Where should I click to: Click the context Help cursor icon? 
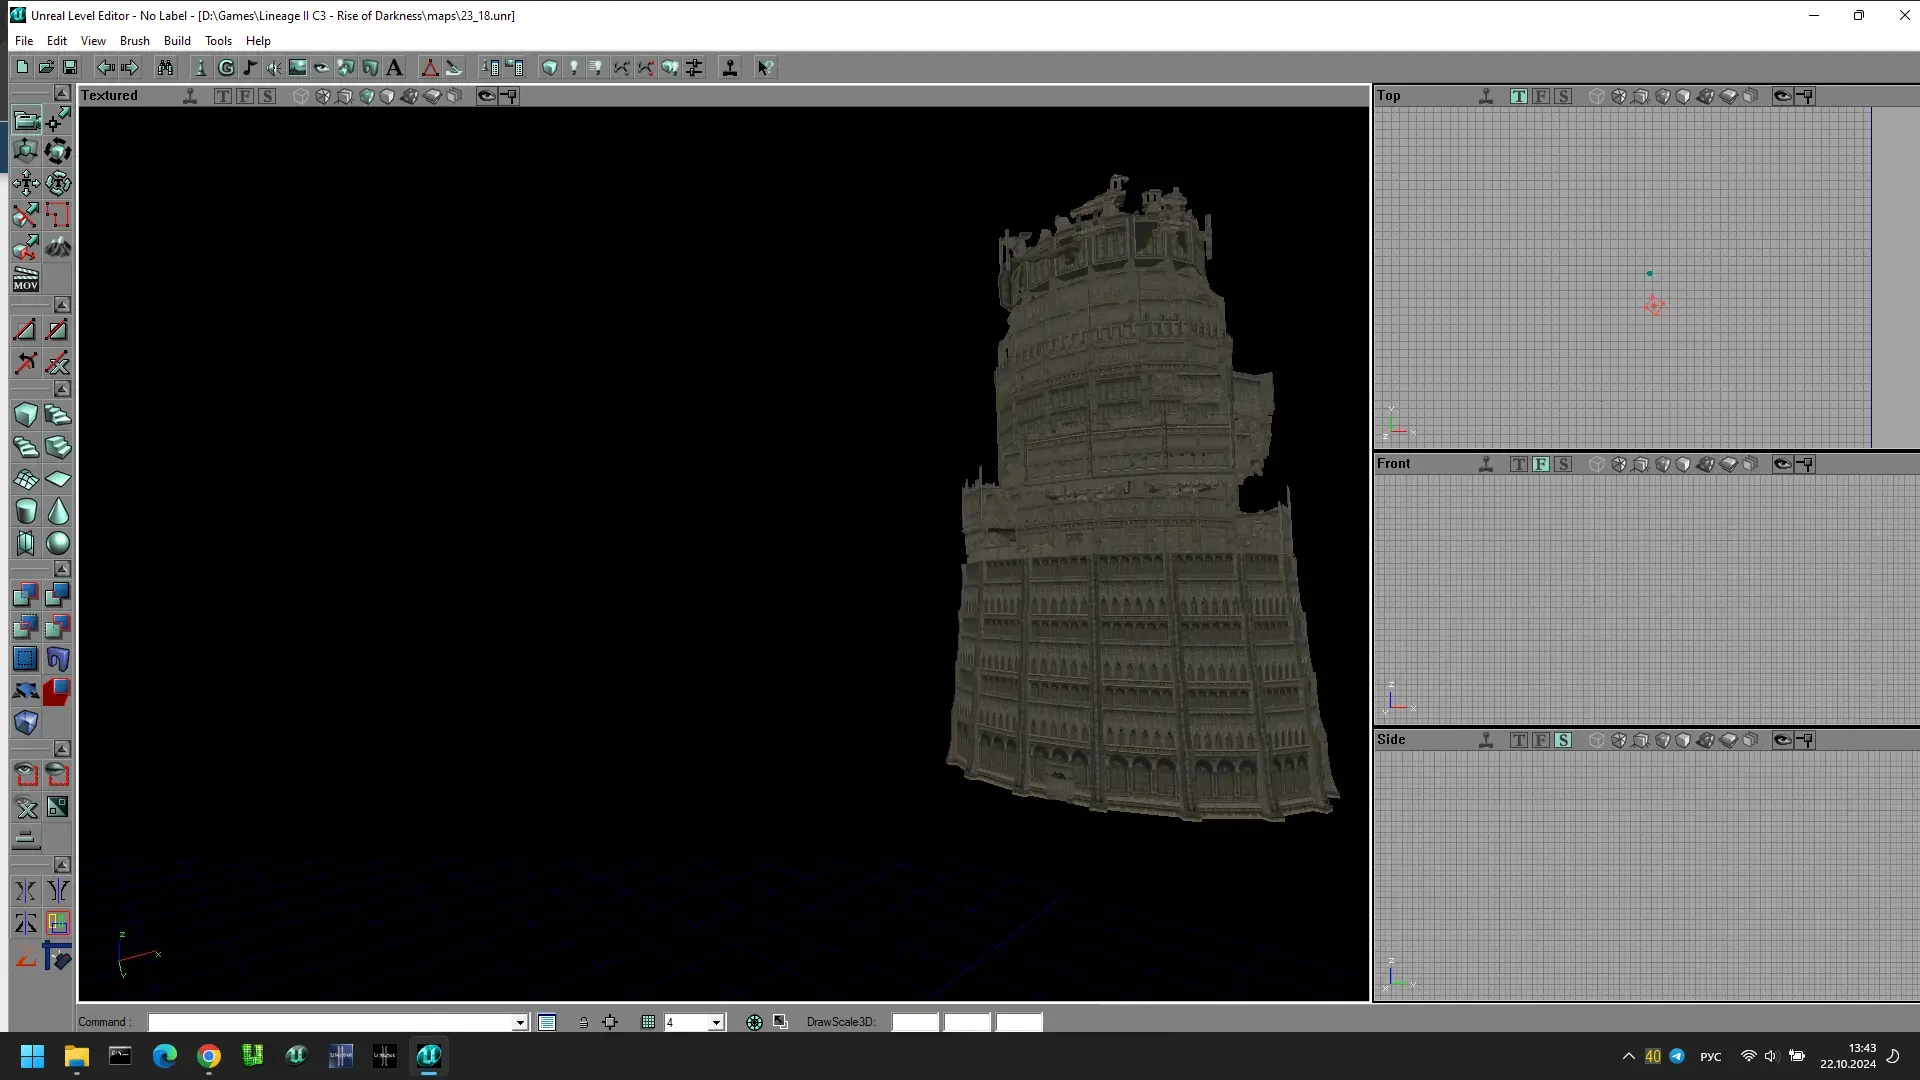(x=766, y=67)
